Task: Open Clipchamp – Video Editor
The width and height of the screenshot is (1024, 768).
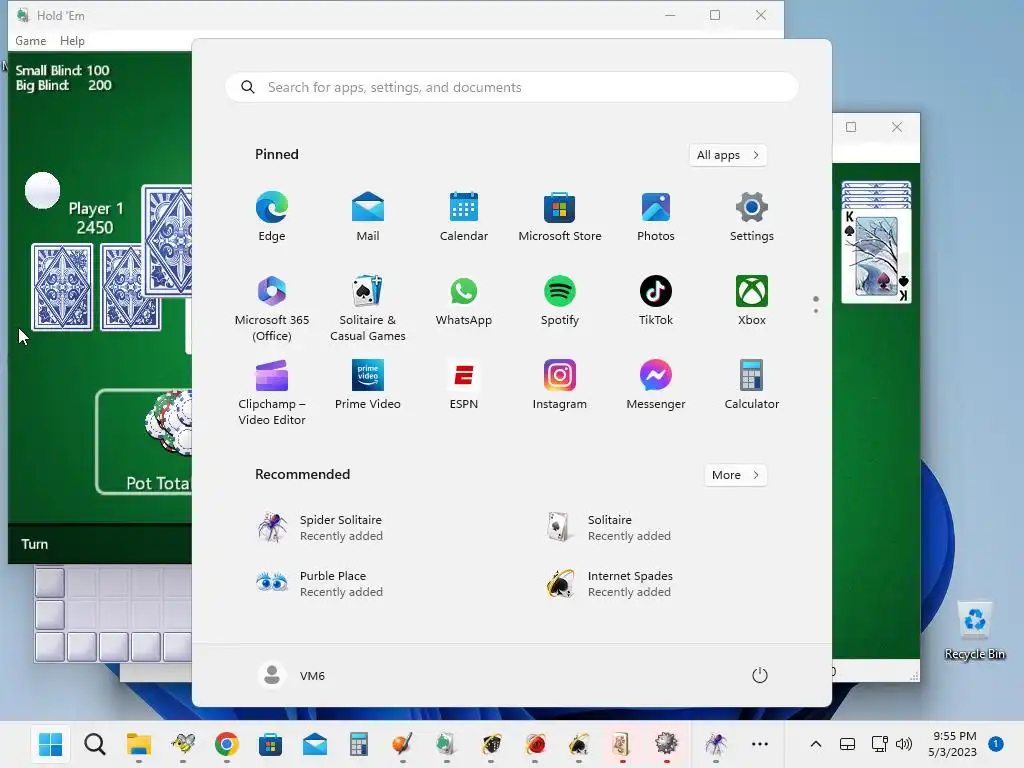Action: point(272,392)
